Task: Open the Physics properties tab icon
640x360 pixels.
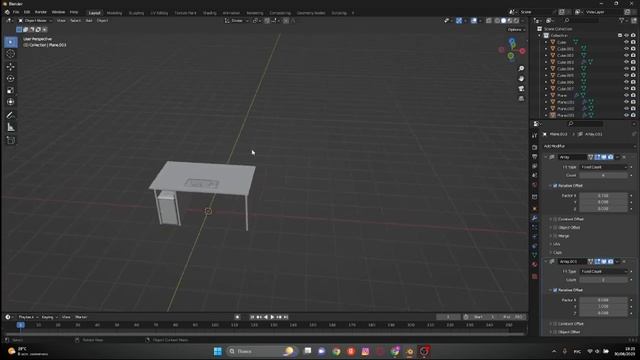Action: (535, 236)
